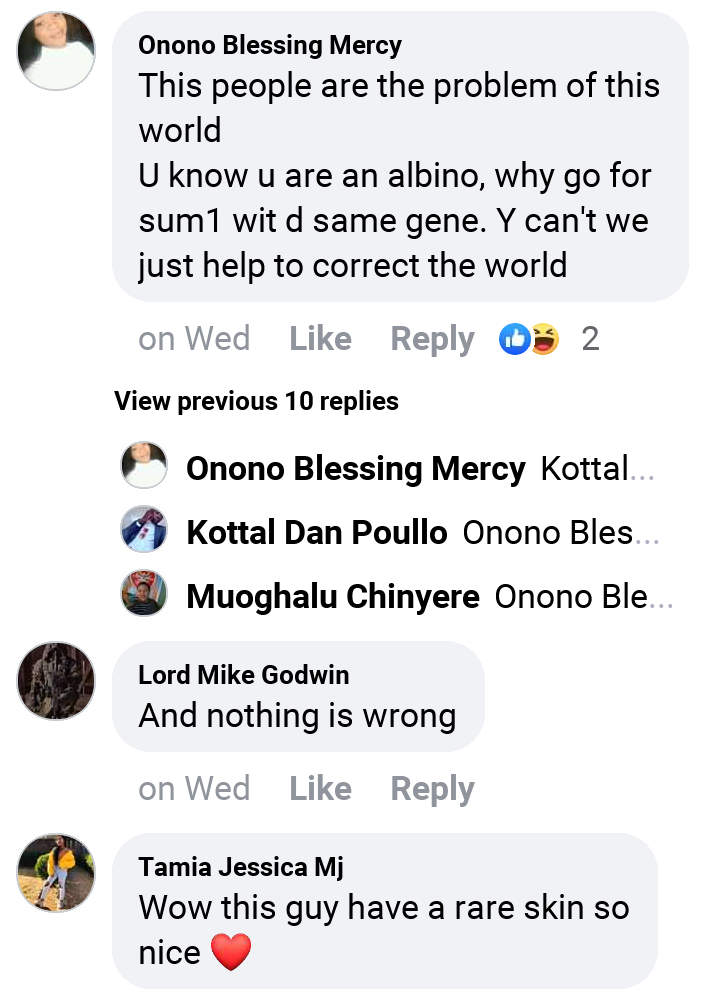Click the red heart emoji in Tamia's comment

coord(231,951)
